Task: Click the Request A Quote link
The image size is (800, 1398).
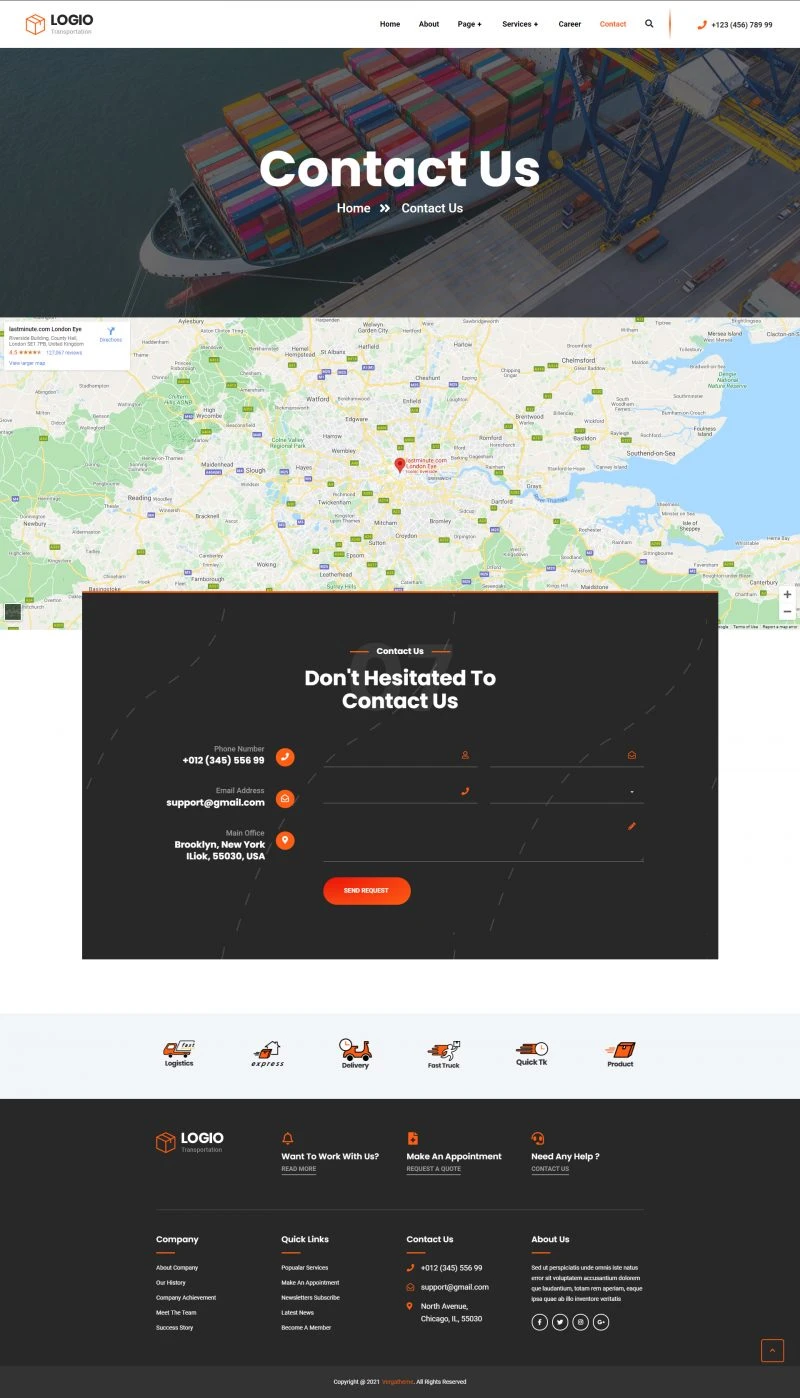Action: tap(433, 1169)
